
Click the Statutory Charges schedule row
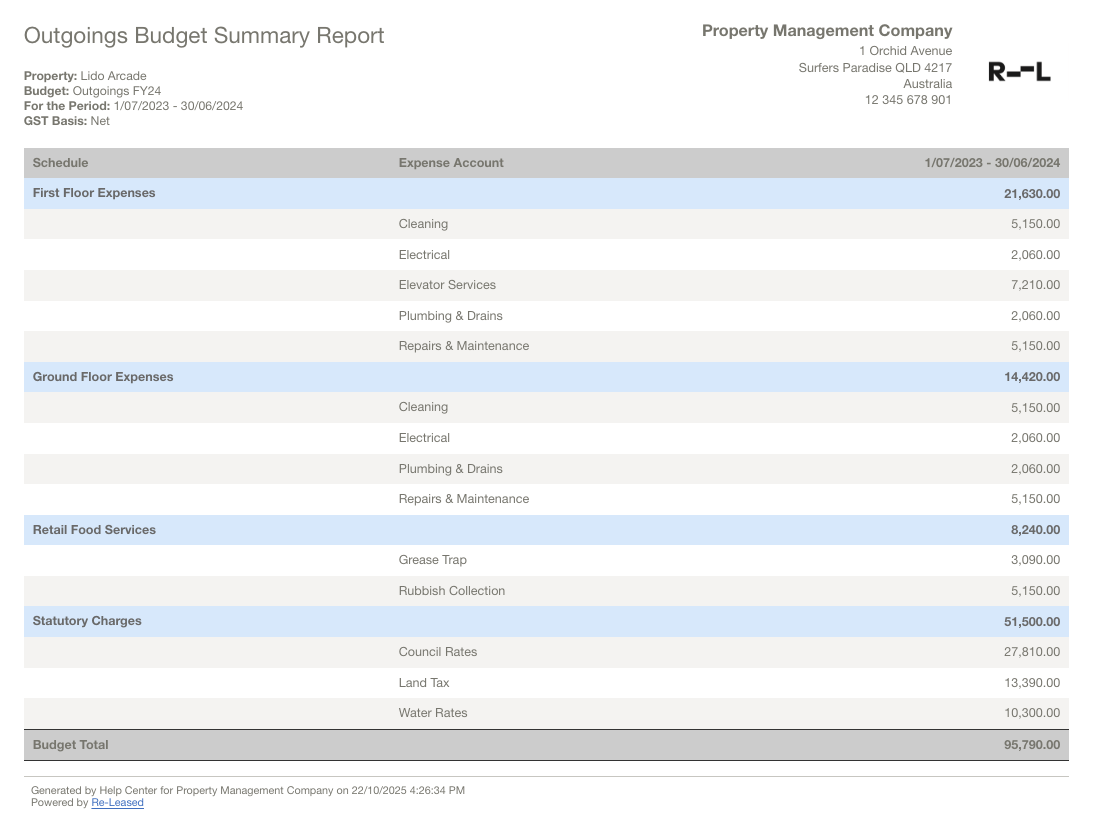click(87, 621)
